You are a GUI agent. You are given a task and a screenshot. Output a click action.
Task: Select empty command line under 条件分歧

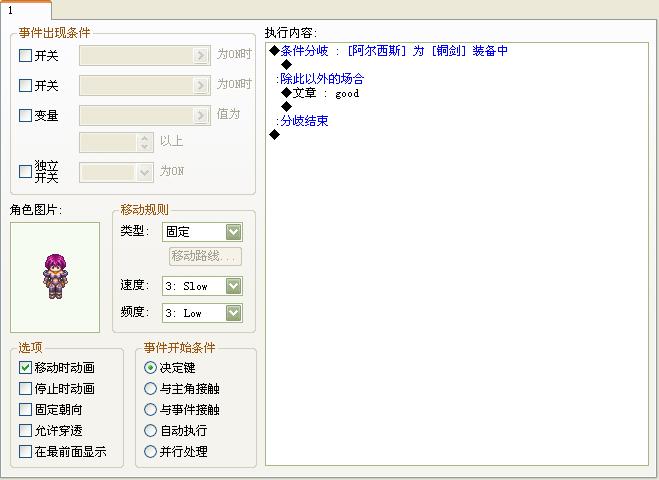pos(287,65)
